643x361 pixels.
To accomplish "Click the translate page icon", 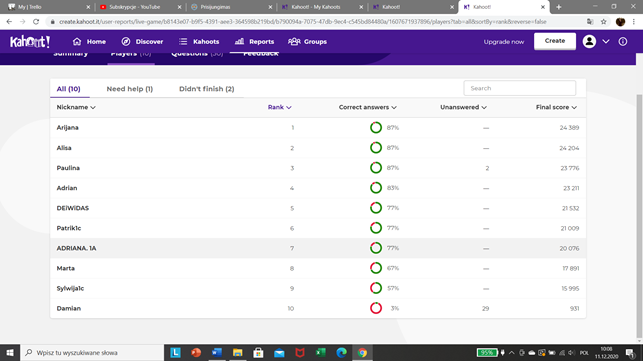I will [x=590, y=22].
